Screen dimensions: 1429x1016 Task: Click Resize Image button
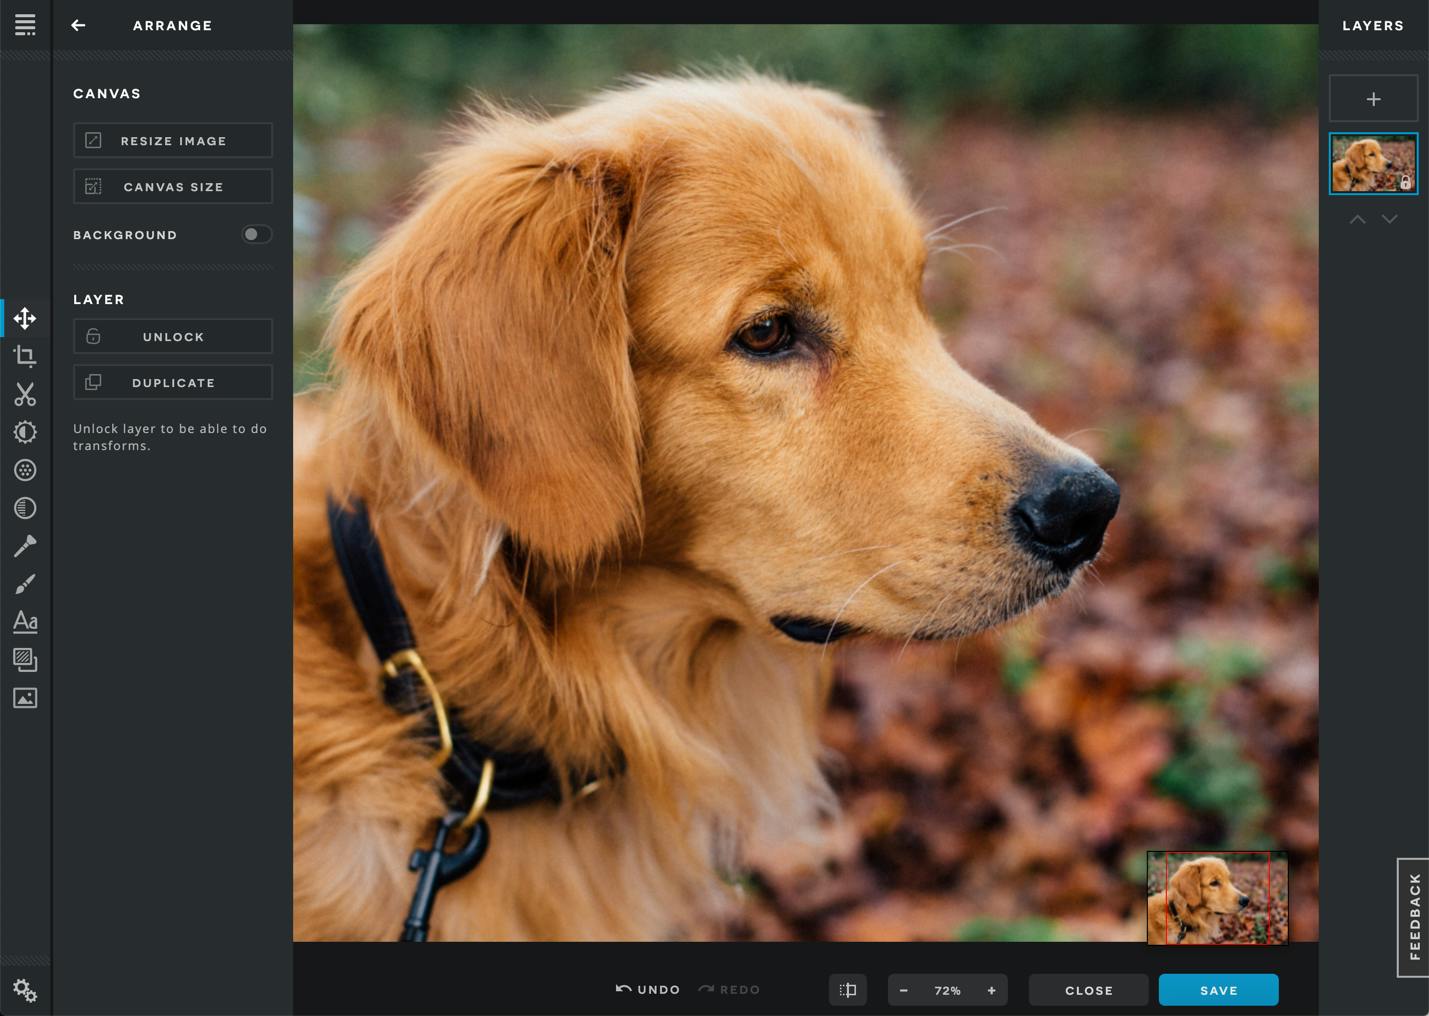pos(173,141)
